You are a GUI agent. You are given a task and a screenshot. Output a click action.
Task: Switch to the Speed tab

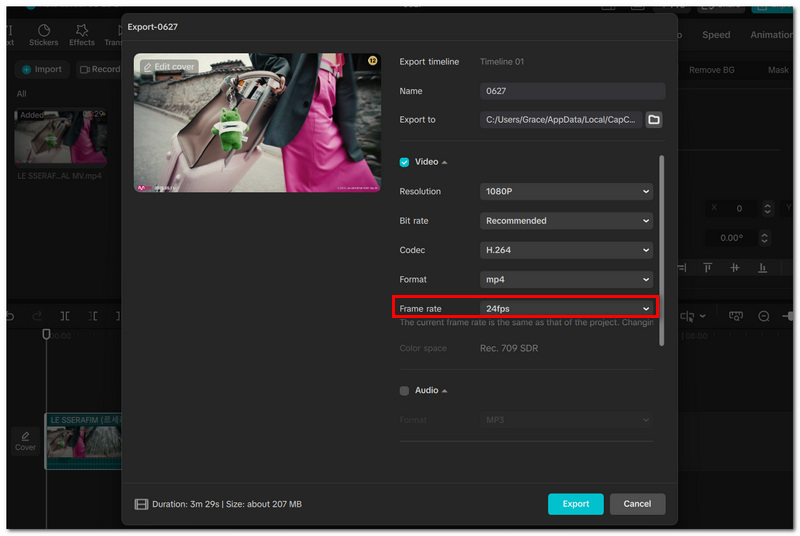[716, 35]
